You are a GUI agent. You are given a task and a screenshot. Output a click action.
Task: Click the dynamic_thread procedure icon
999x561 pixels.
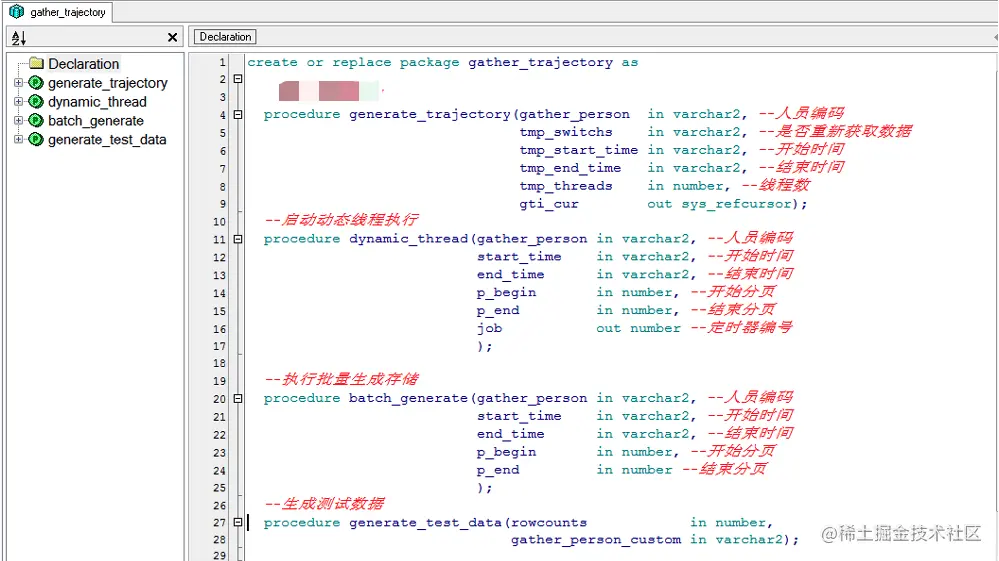(x=36, y=101)
